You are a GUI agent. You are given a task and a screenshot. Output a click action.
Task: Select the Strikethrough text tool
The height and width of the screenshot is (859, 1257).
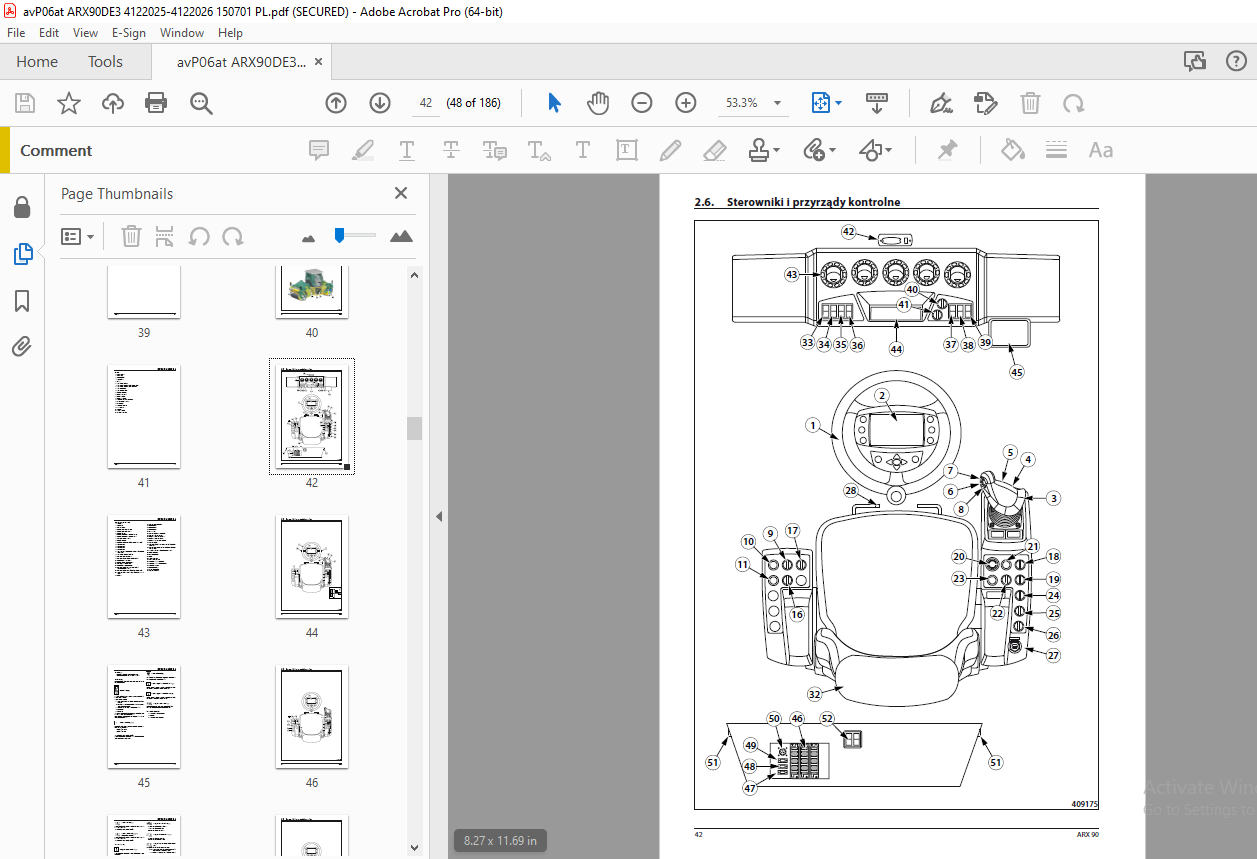(x=451, y=151)
